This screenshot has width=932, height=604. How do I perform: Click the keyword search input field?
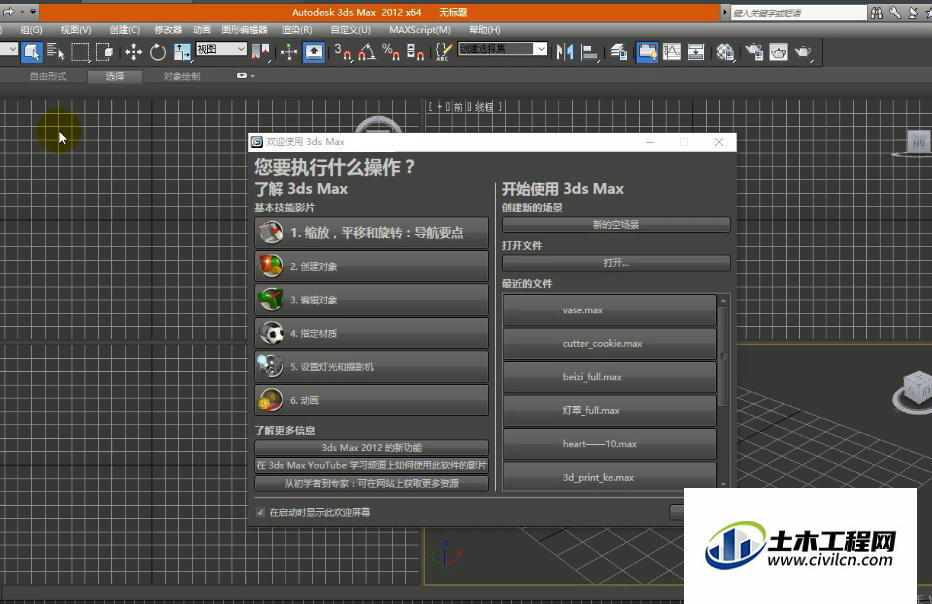coord(798,12)
